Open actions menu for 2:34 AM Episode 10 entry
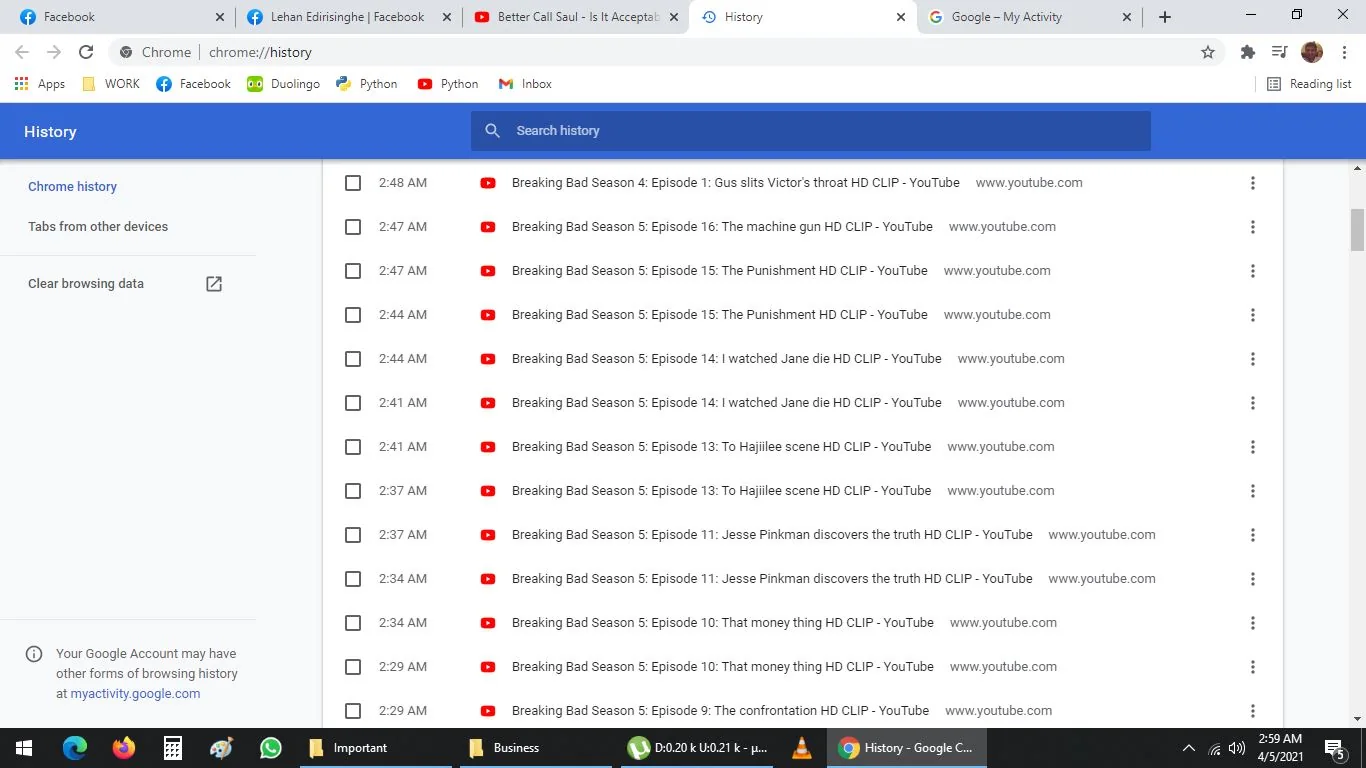The width and height of the screenshot is (1366, 768). click(x=1252, y=623)
